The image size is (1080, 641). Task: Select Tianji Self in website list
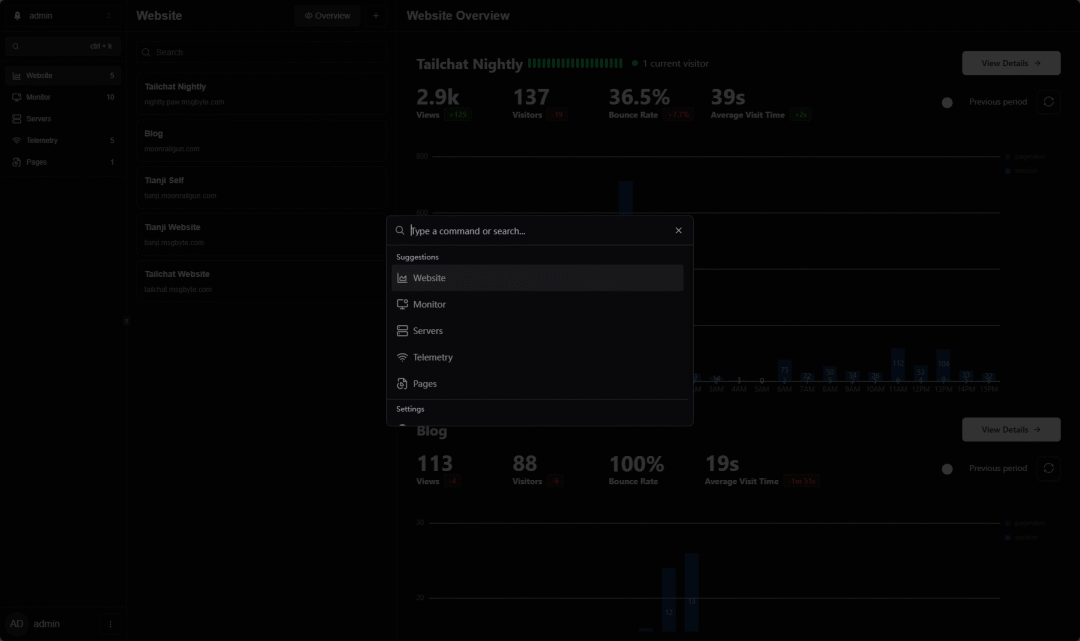(x=261, y=188)
